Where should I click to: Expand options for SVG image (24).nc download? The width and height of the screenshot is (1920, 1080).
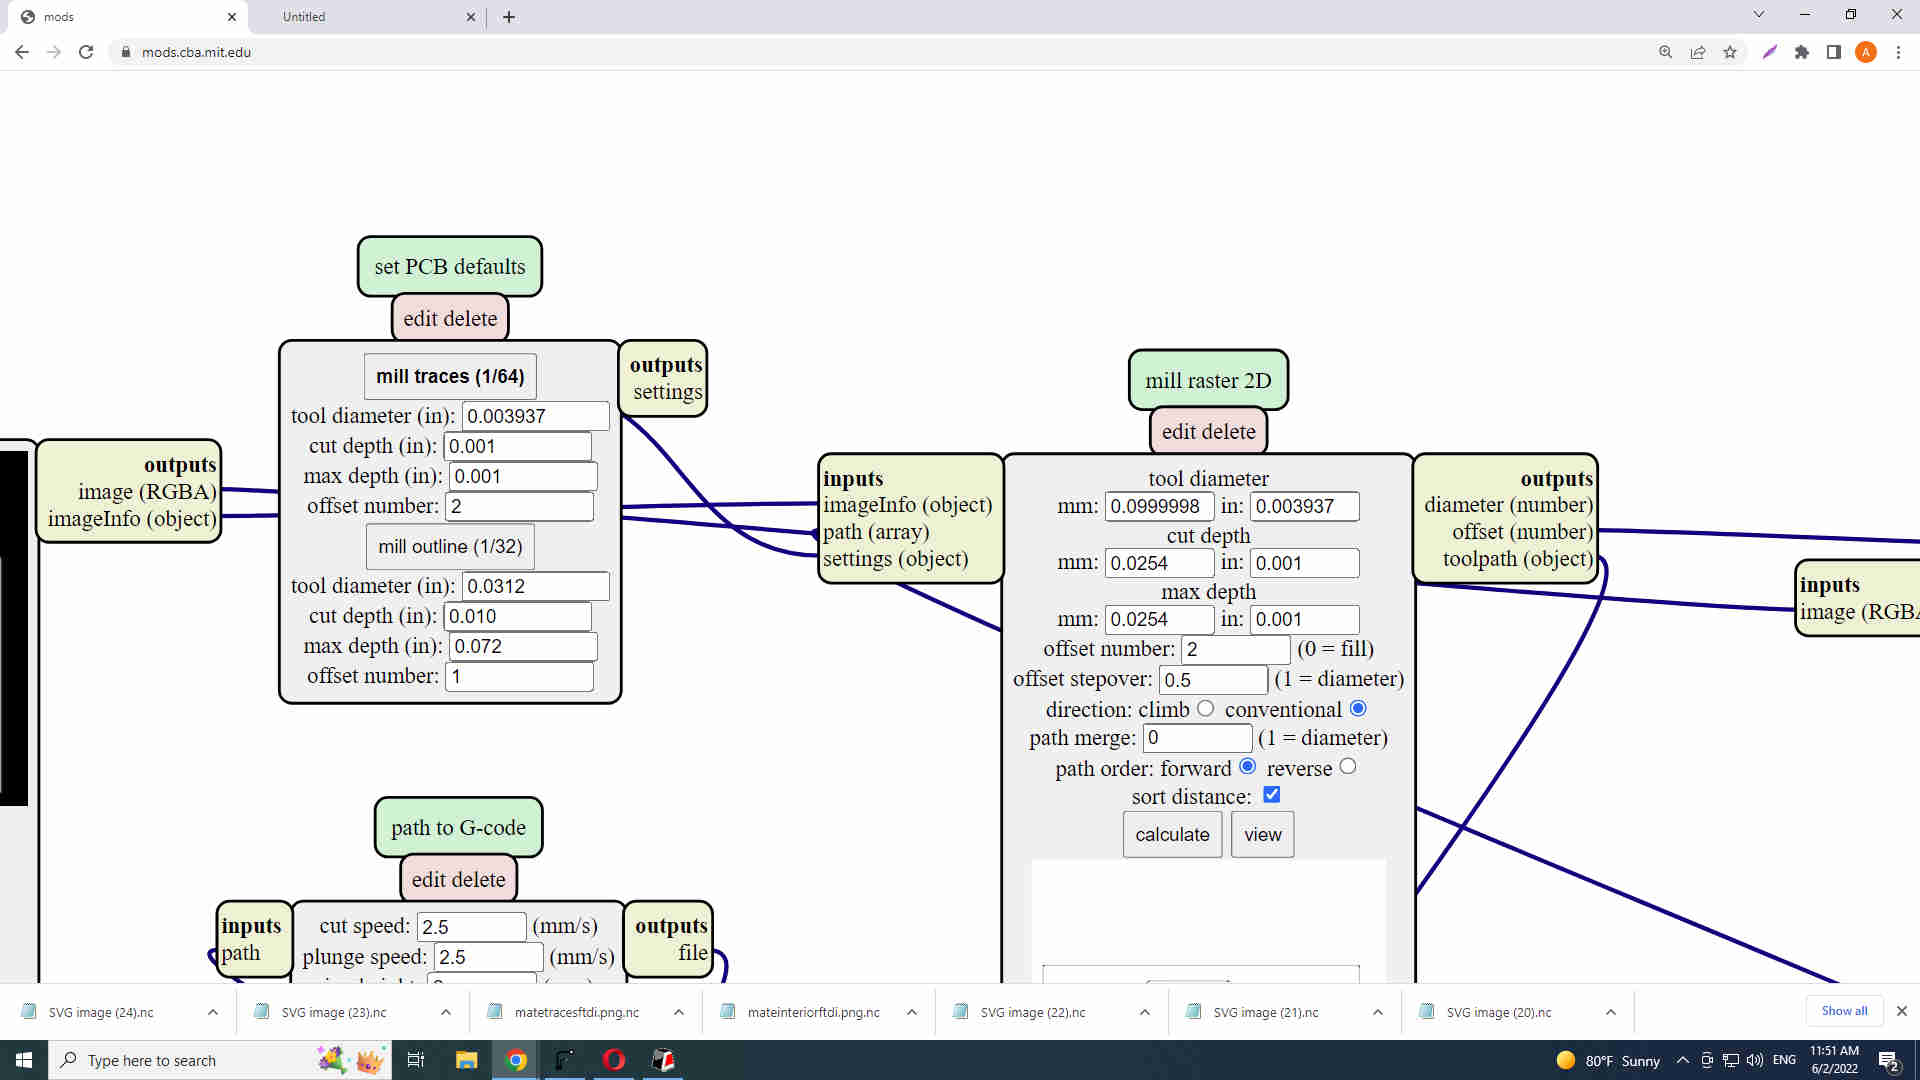[x=213, y=1012]
